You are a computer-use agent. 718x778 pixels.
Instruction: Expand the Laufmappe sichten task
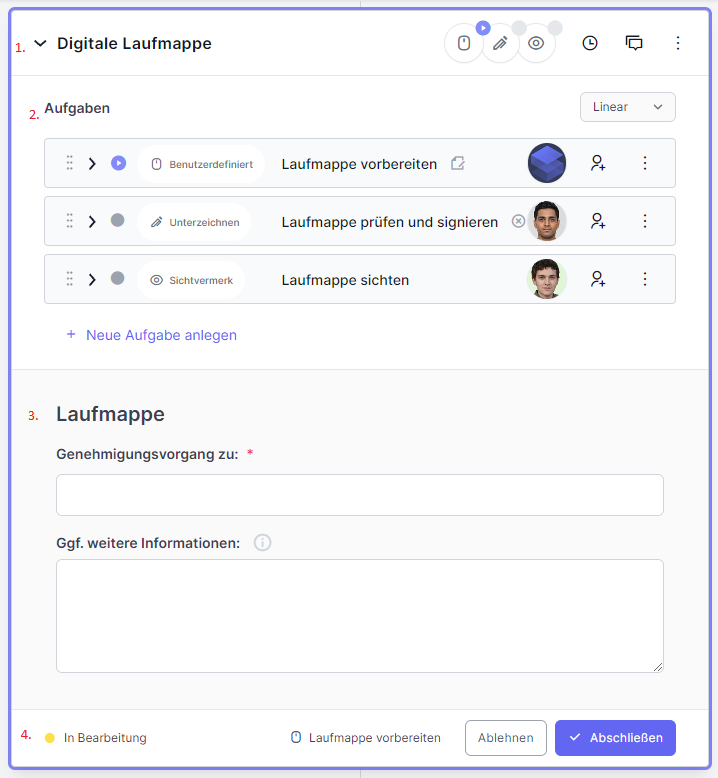coord(92,279)
